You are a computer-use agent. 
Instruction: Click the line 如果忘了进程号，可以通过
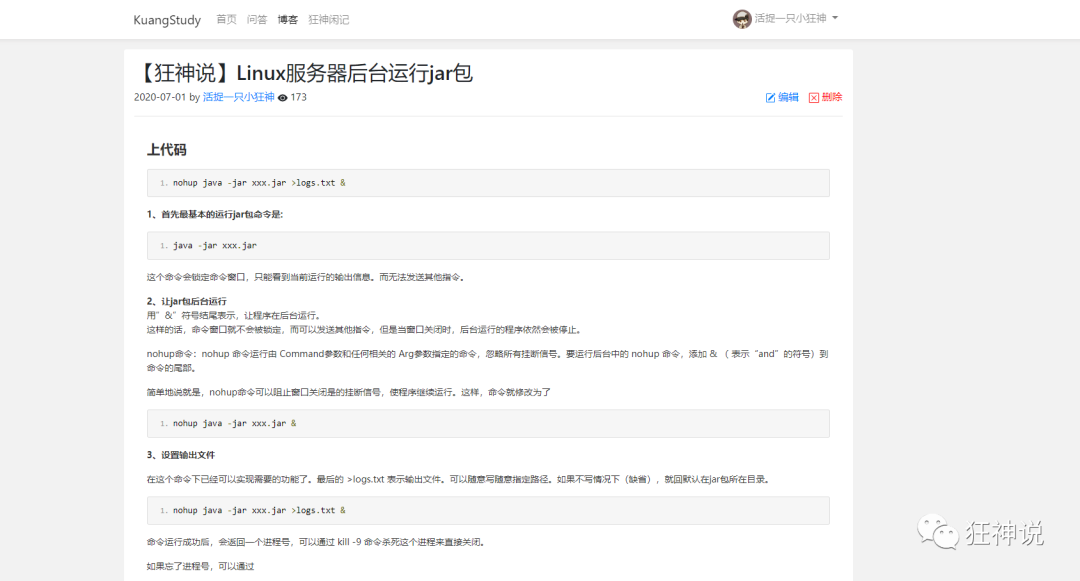(200, 566)
